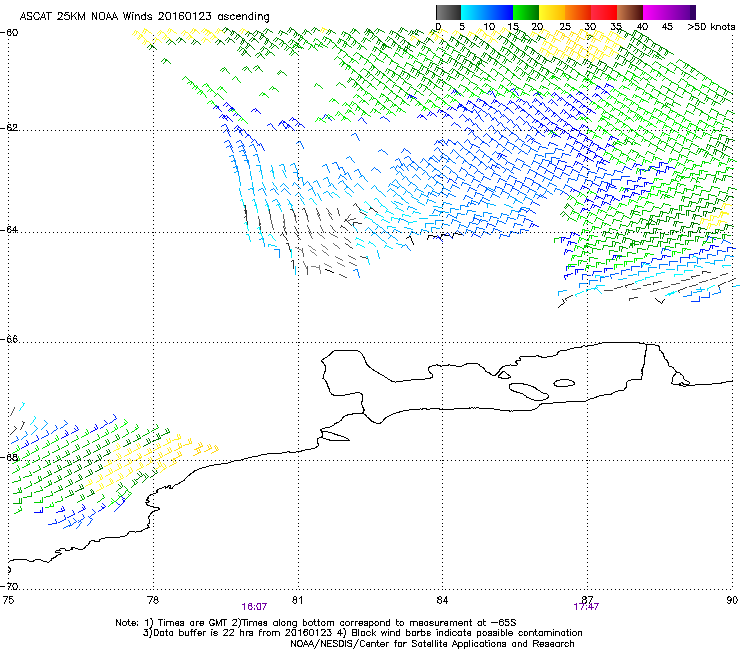Click the '87' longitude axis label
740x650 pixels.
pos(587,600)
